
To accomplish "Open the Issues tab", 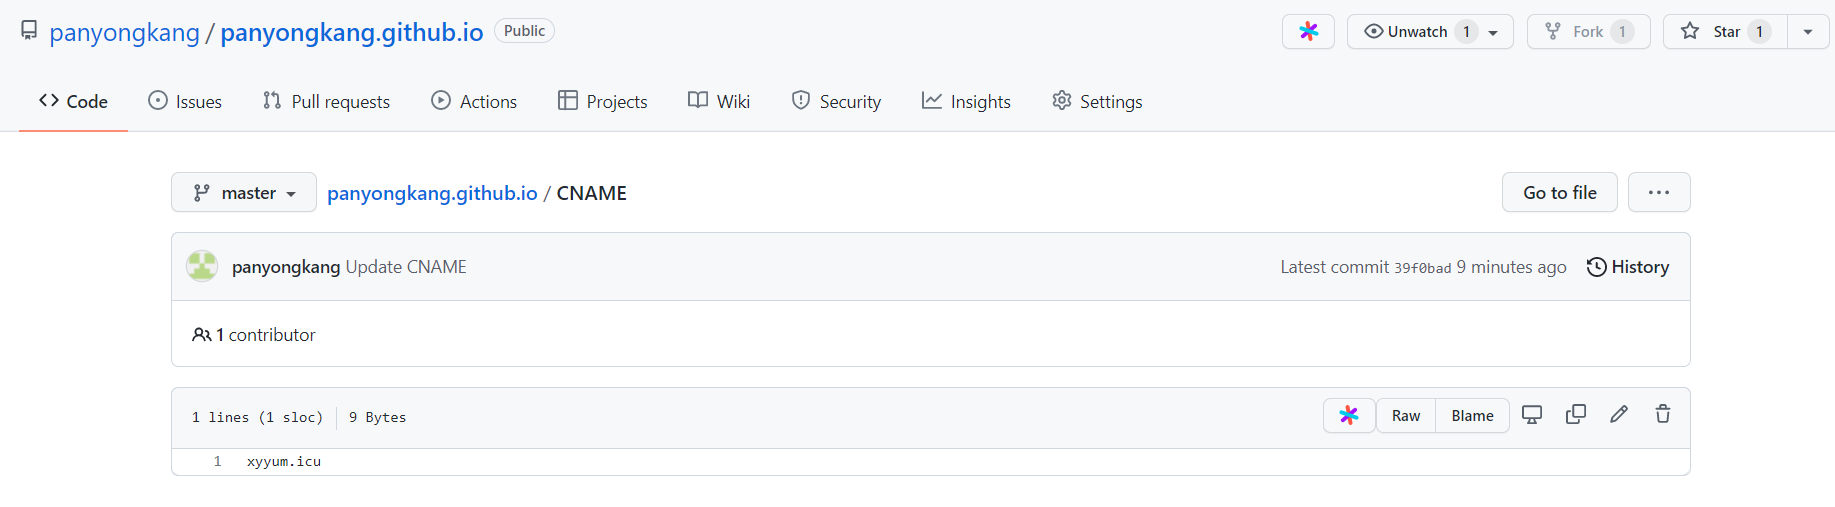I will tap(185, 102).
